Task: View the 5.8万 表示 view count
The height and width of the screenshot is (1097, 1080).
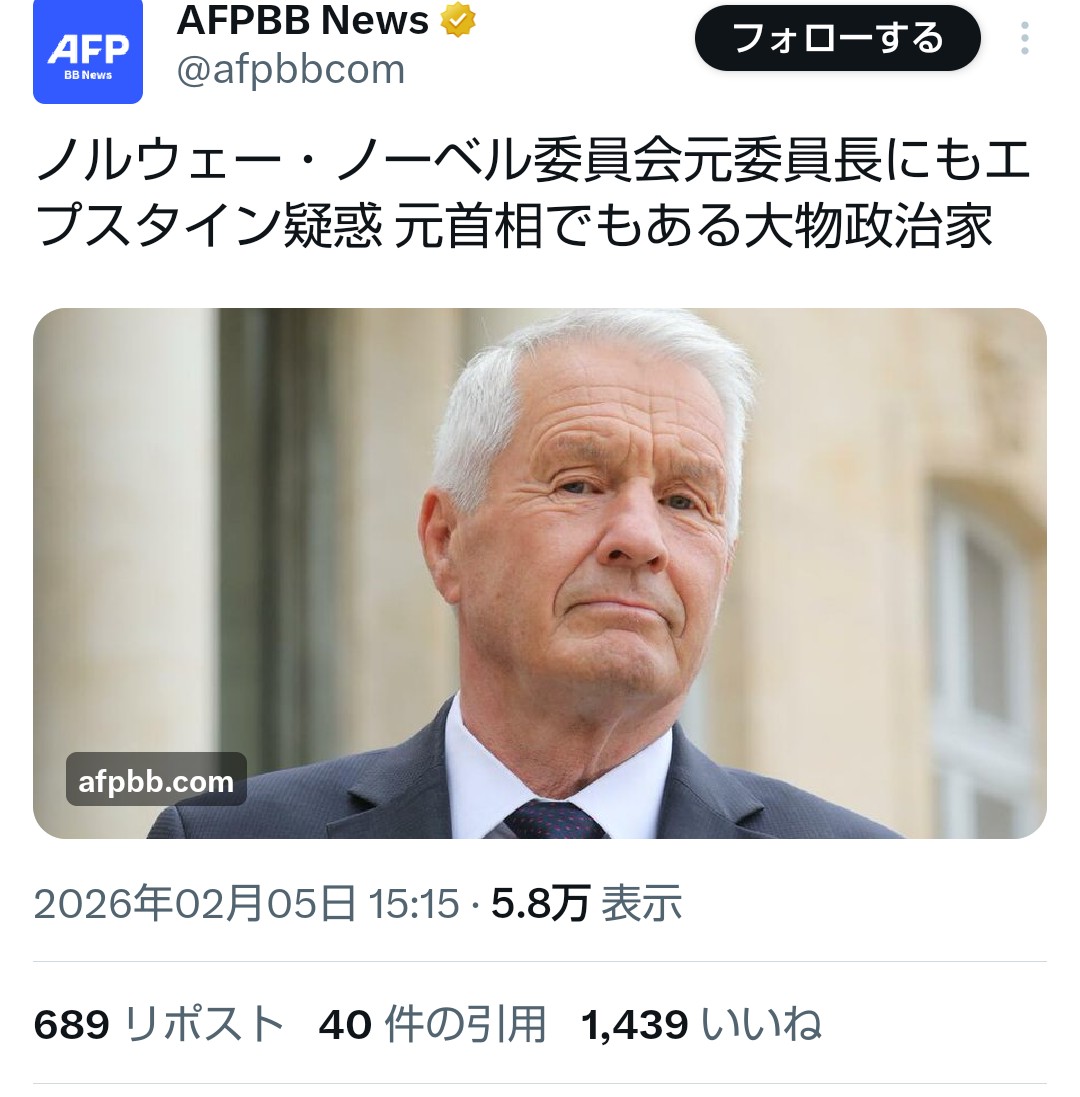Action: pyautogui.click(x=586, y=903)
